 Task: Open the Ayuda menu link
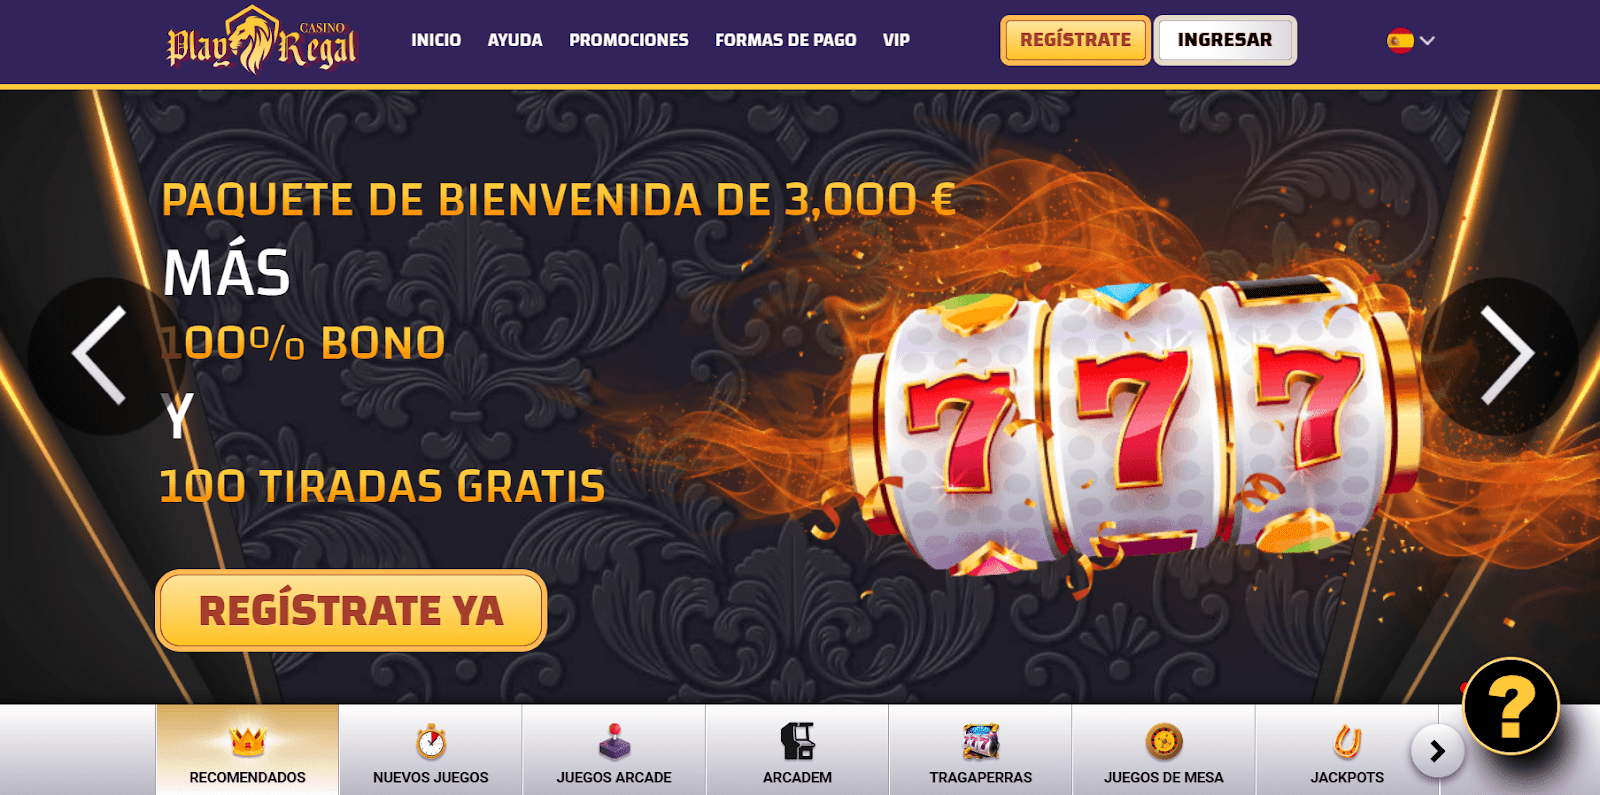515,40
